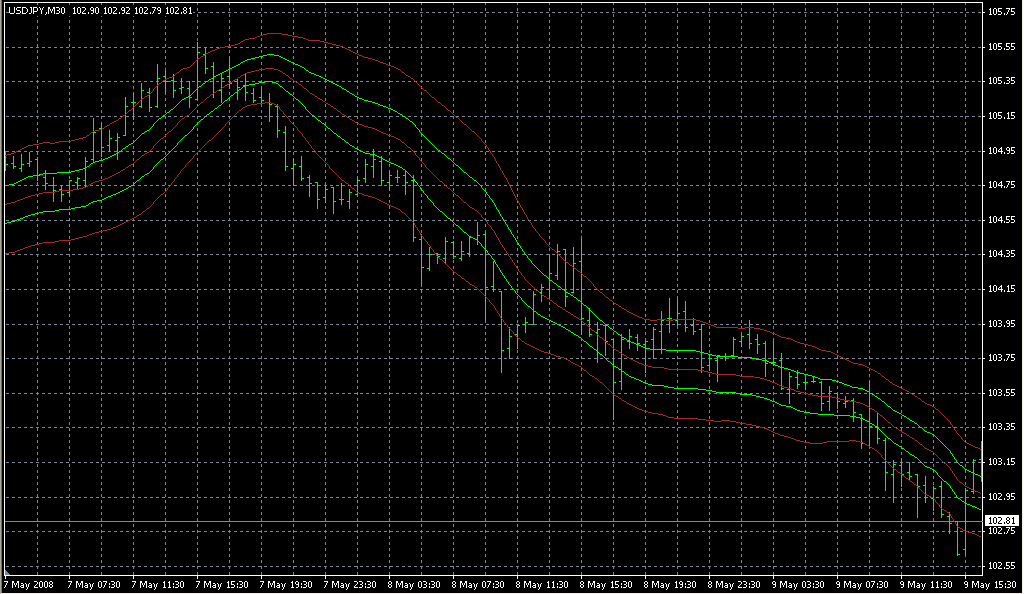This screenshot has width=1024, height=594.
Task: Select the 9 May 03:30 time marker
Action: [802, 584]
